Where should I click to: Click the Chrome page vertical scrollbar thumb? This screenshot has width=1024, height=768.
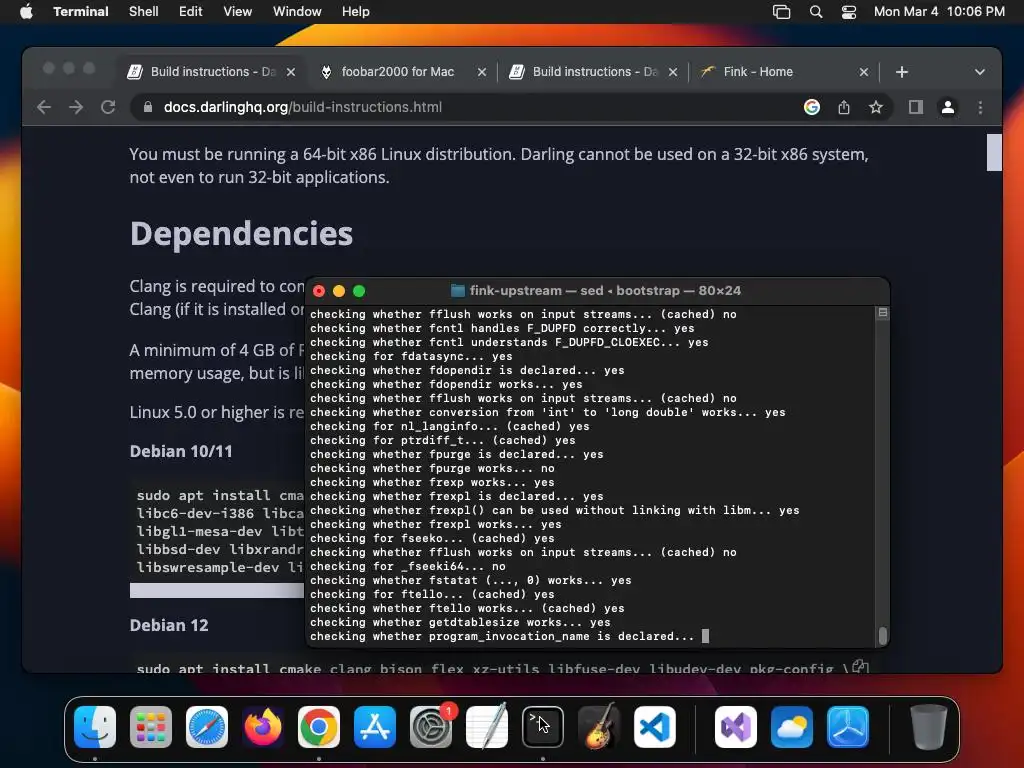click(x=994, y=152)
